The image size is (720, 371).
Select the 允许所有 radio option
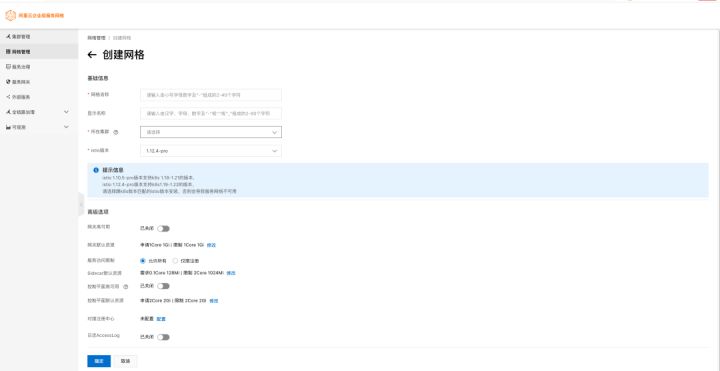(x=142, y=260)
